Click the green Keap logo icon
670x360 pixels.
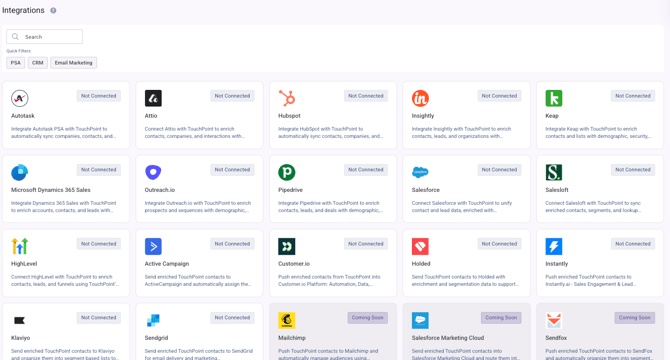tap(554, 98)
